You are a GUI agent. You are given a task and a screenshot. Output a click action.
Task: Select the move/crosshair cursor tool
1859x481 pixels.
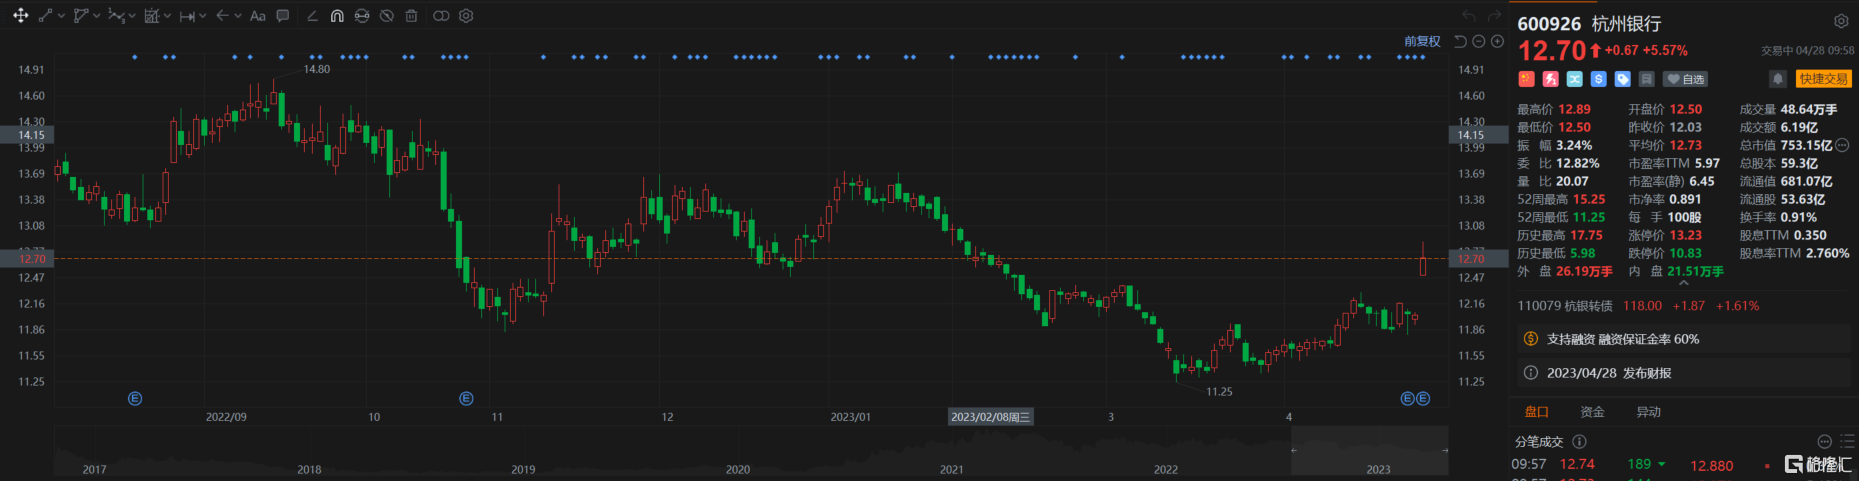click(x=20, y=15)
